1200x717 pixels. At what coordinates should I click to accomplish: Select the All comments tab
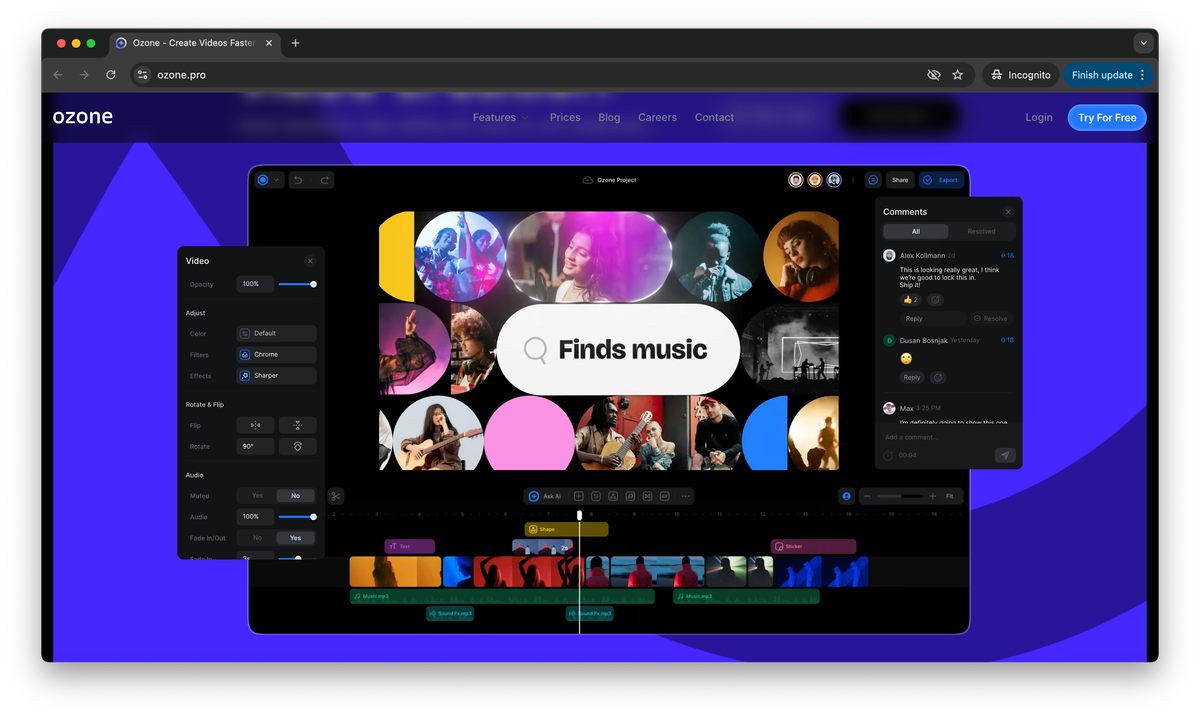(x=916, y=231)
